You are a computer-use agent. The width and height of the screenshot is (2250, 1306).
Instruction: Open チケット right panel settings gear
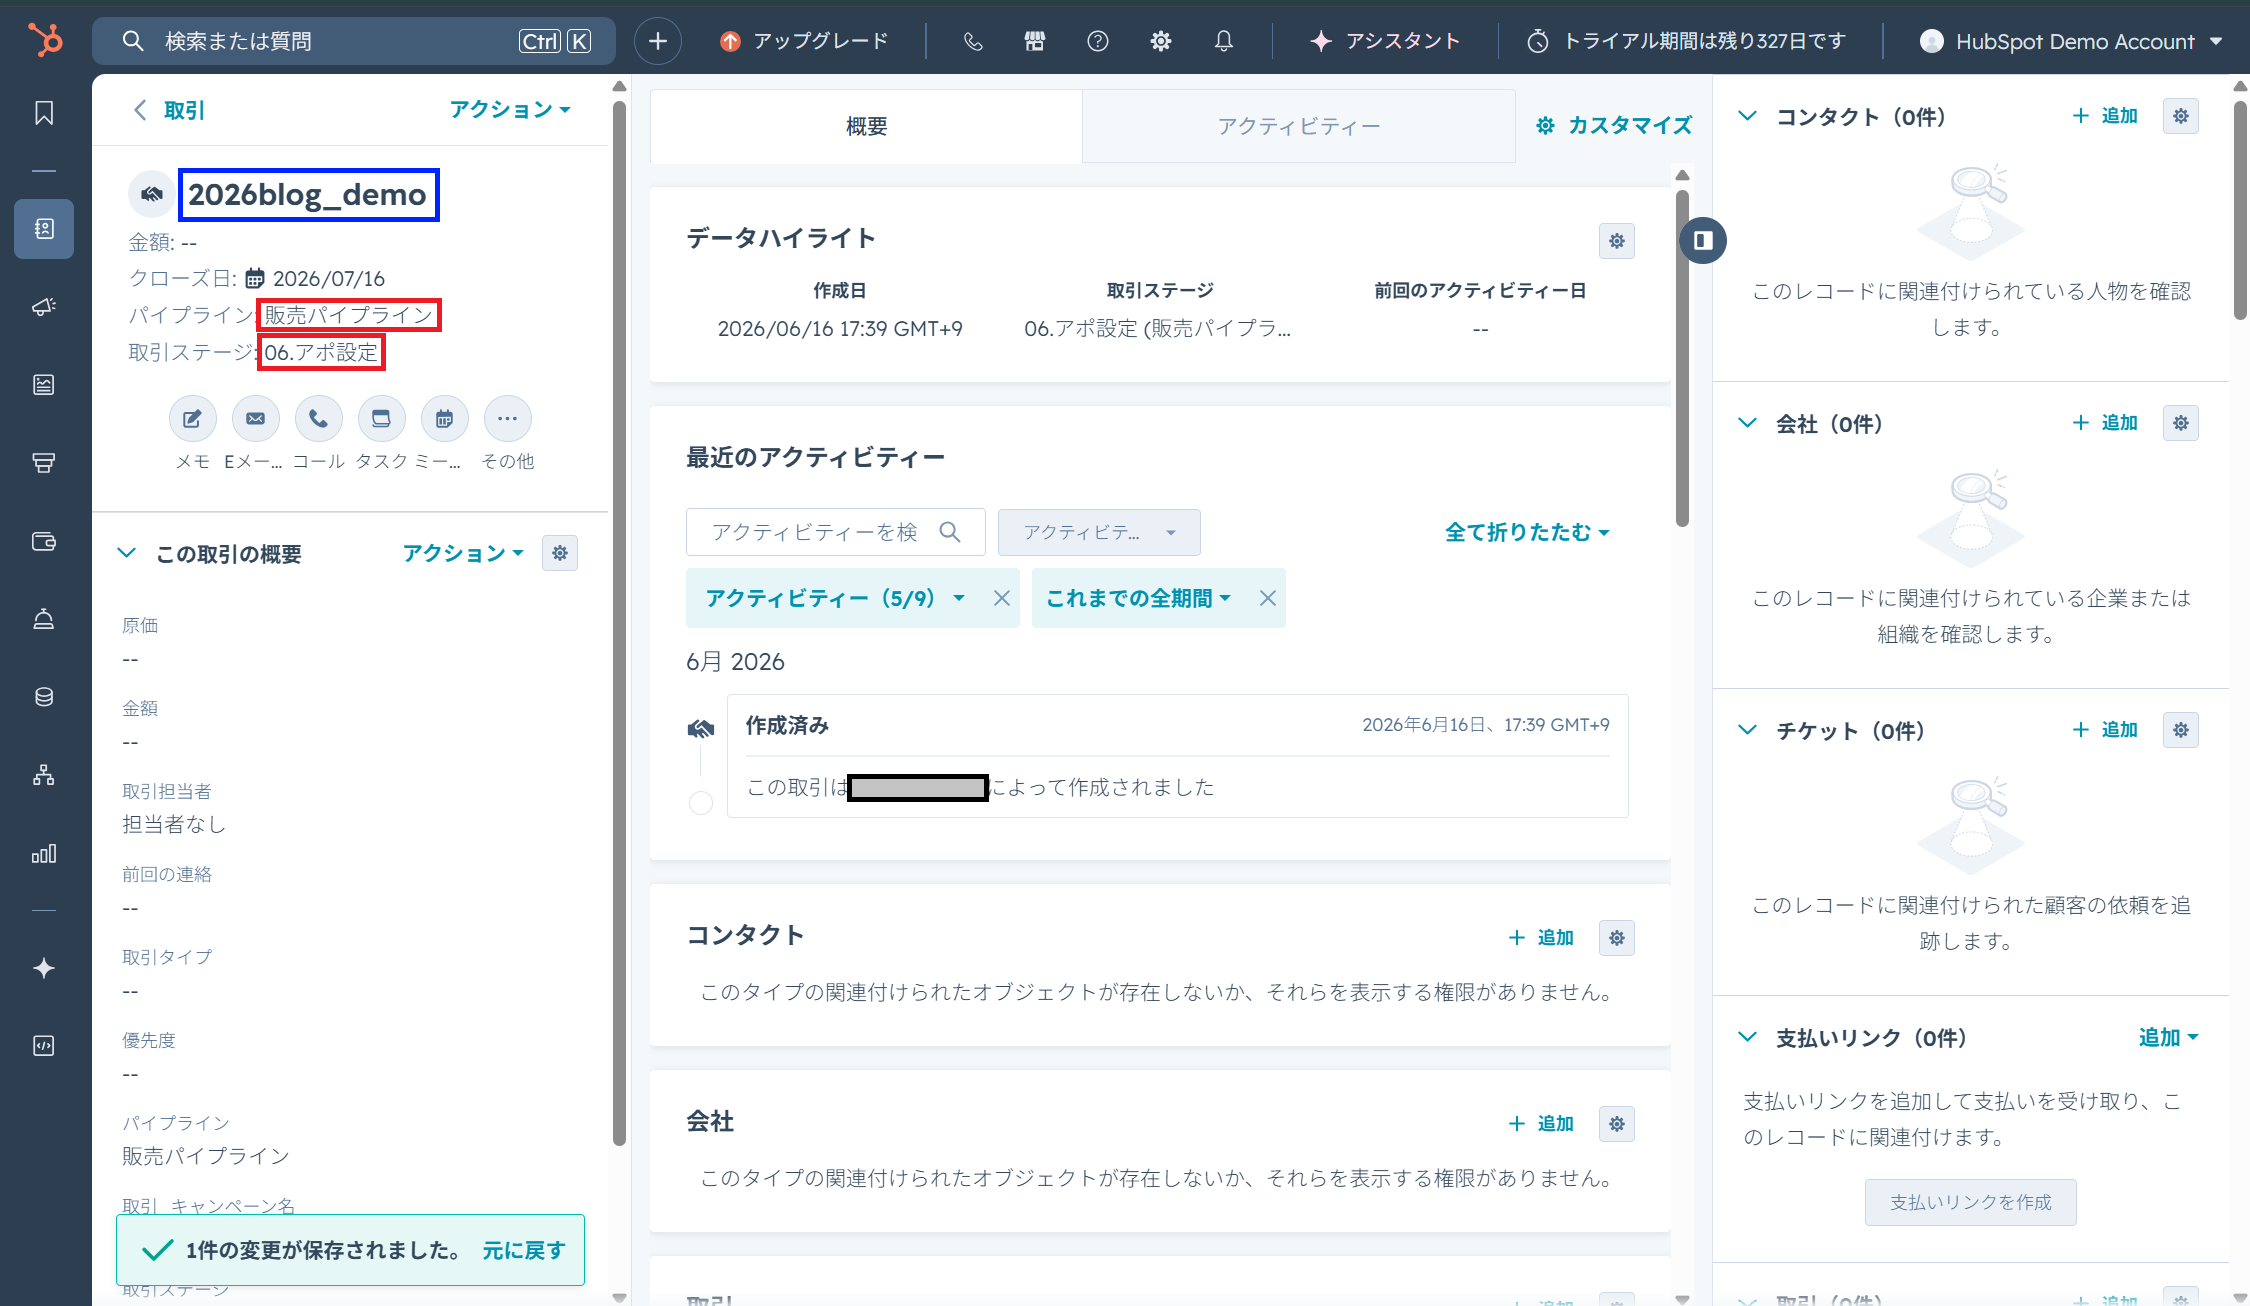coord(2181,730)
